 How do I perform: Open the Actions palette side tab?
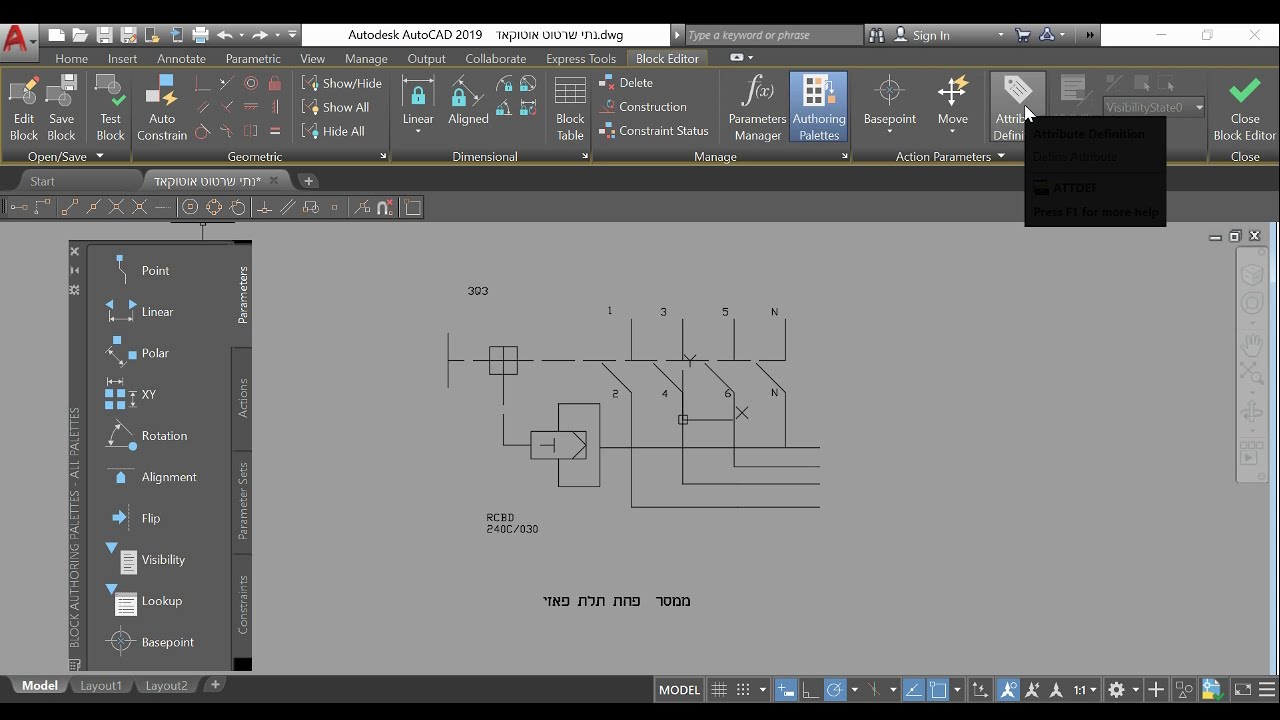[x=242, y=398]
